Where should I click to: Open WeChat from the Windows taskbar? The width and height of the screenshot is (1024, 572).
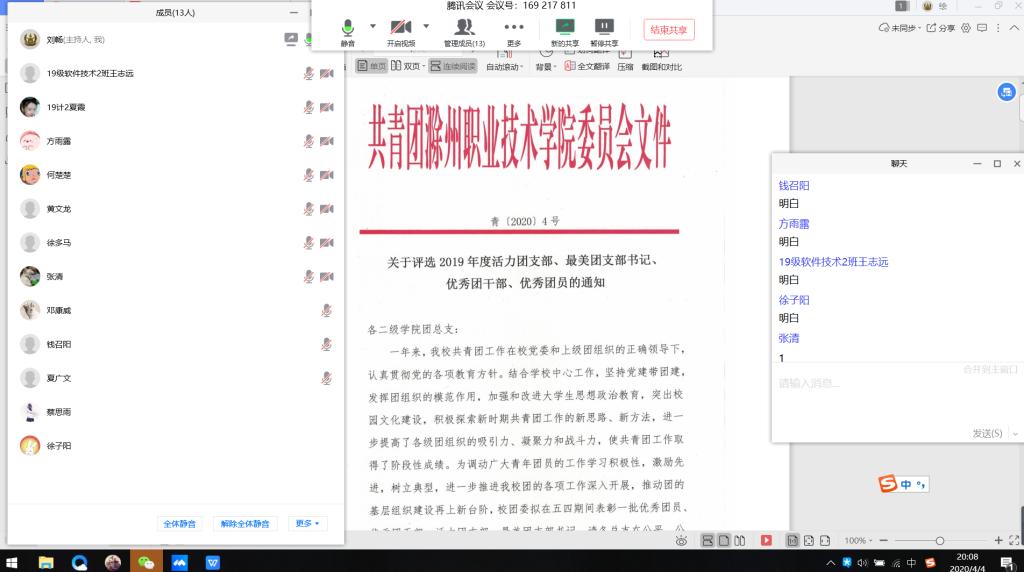(146, 562)
